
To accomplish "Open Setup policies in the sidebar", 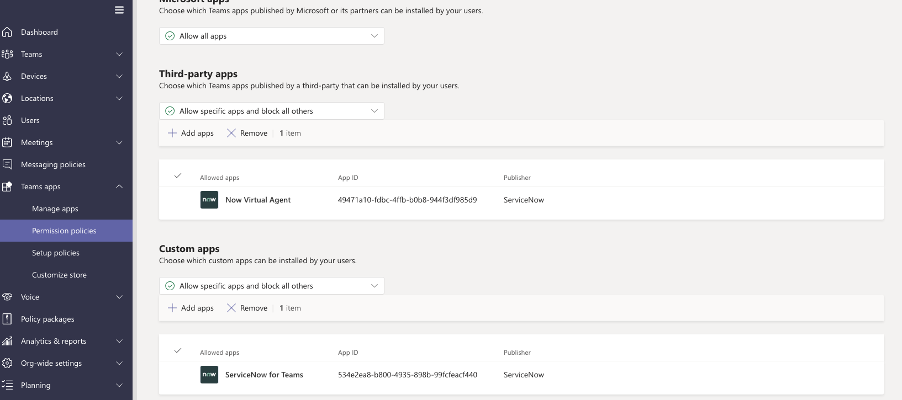I will point(56,253).
